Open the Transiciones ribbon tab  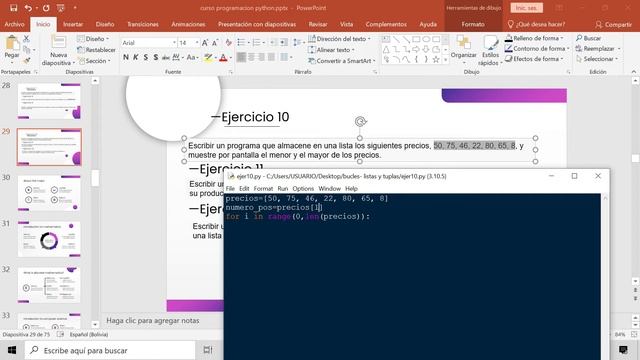[x=142, y=24]
